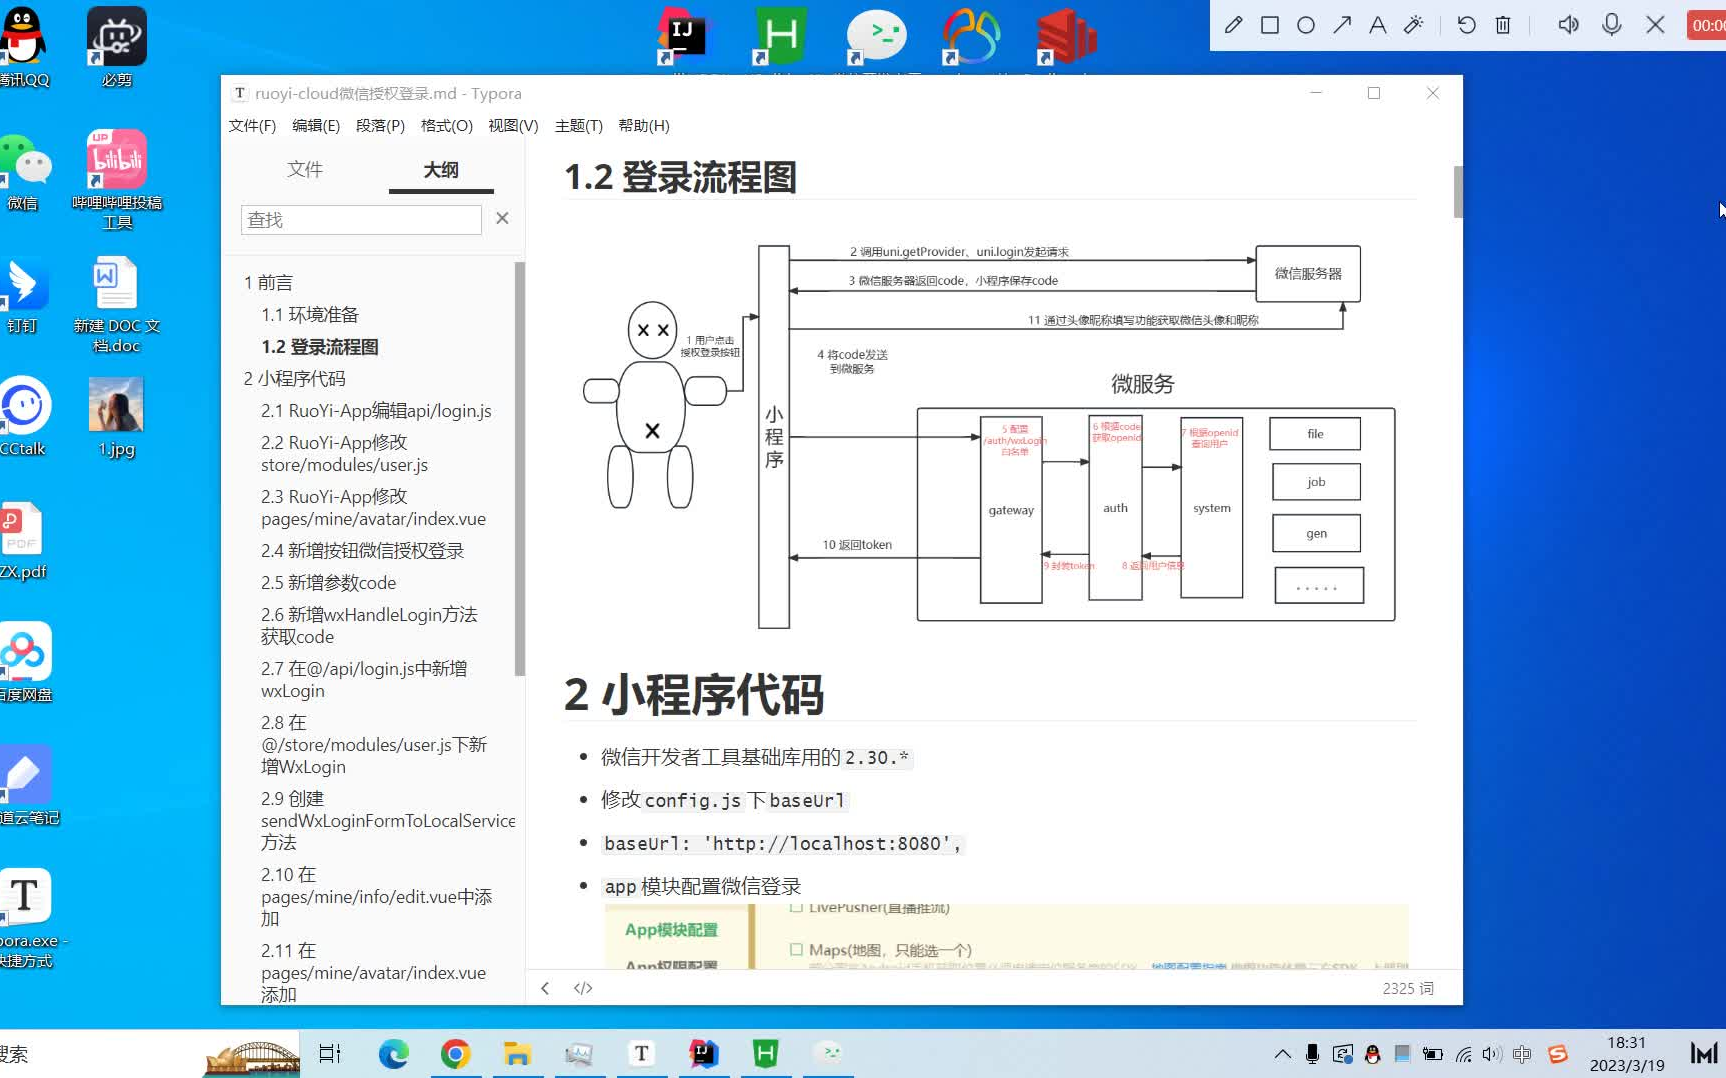Select the pencil draw tool in recorder toolbar
Viewport: 1726px width, 1078px height.
(1233, 25)
